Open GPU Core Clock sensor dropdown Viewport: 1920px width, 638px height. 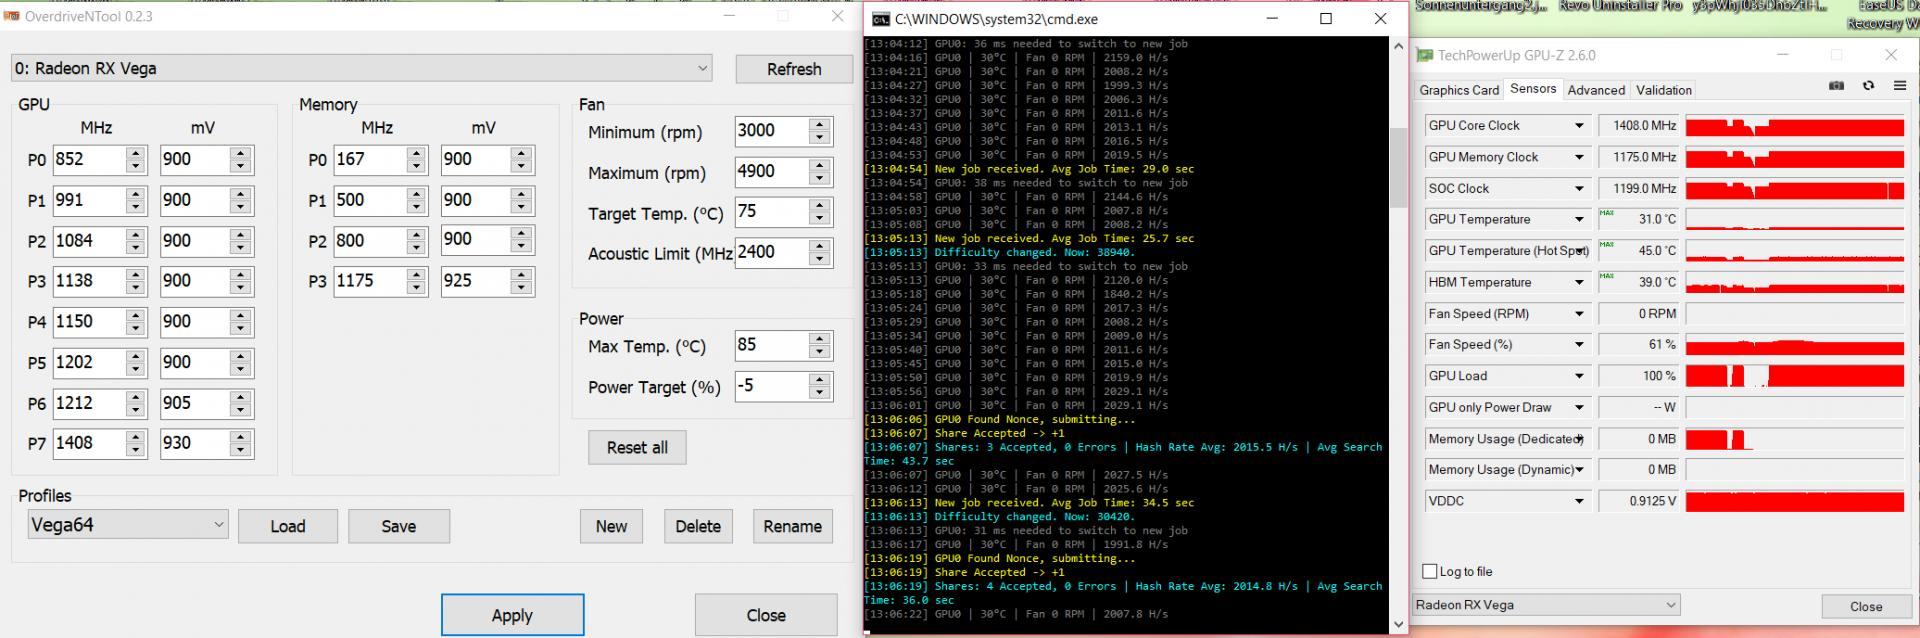pos(1579,126)
